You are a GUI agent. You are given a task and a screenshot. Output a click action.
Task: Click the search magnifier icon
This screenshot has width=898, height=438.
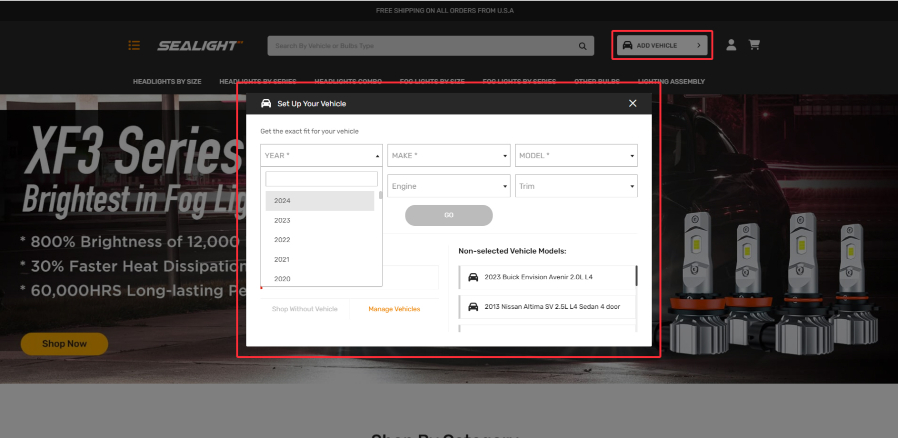coord(582,46)
